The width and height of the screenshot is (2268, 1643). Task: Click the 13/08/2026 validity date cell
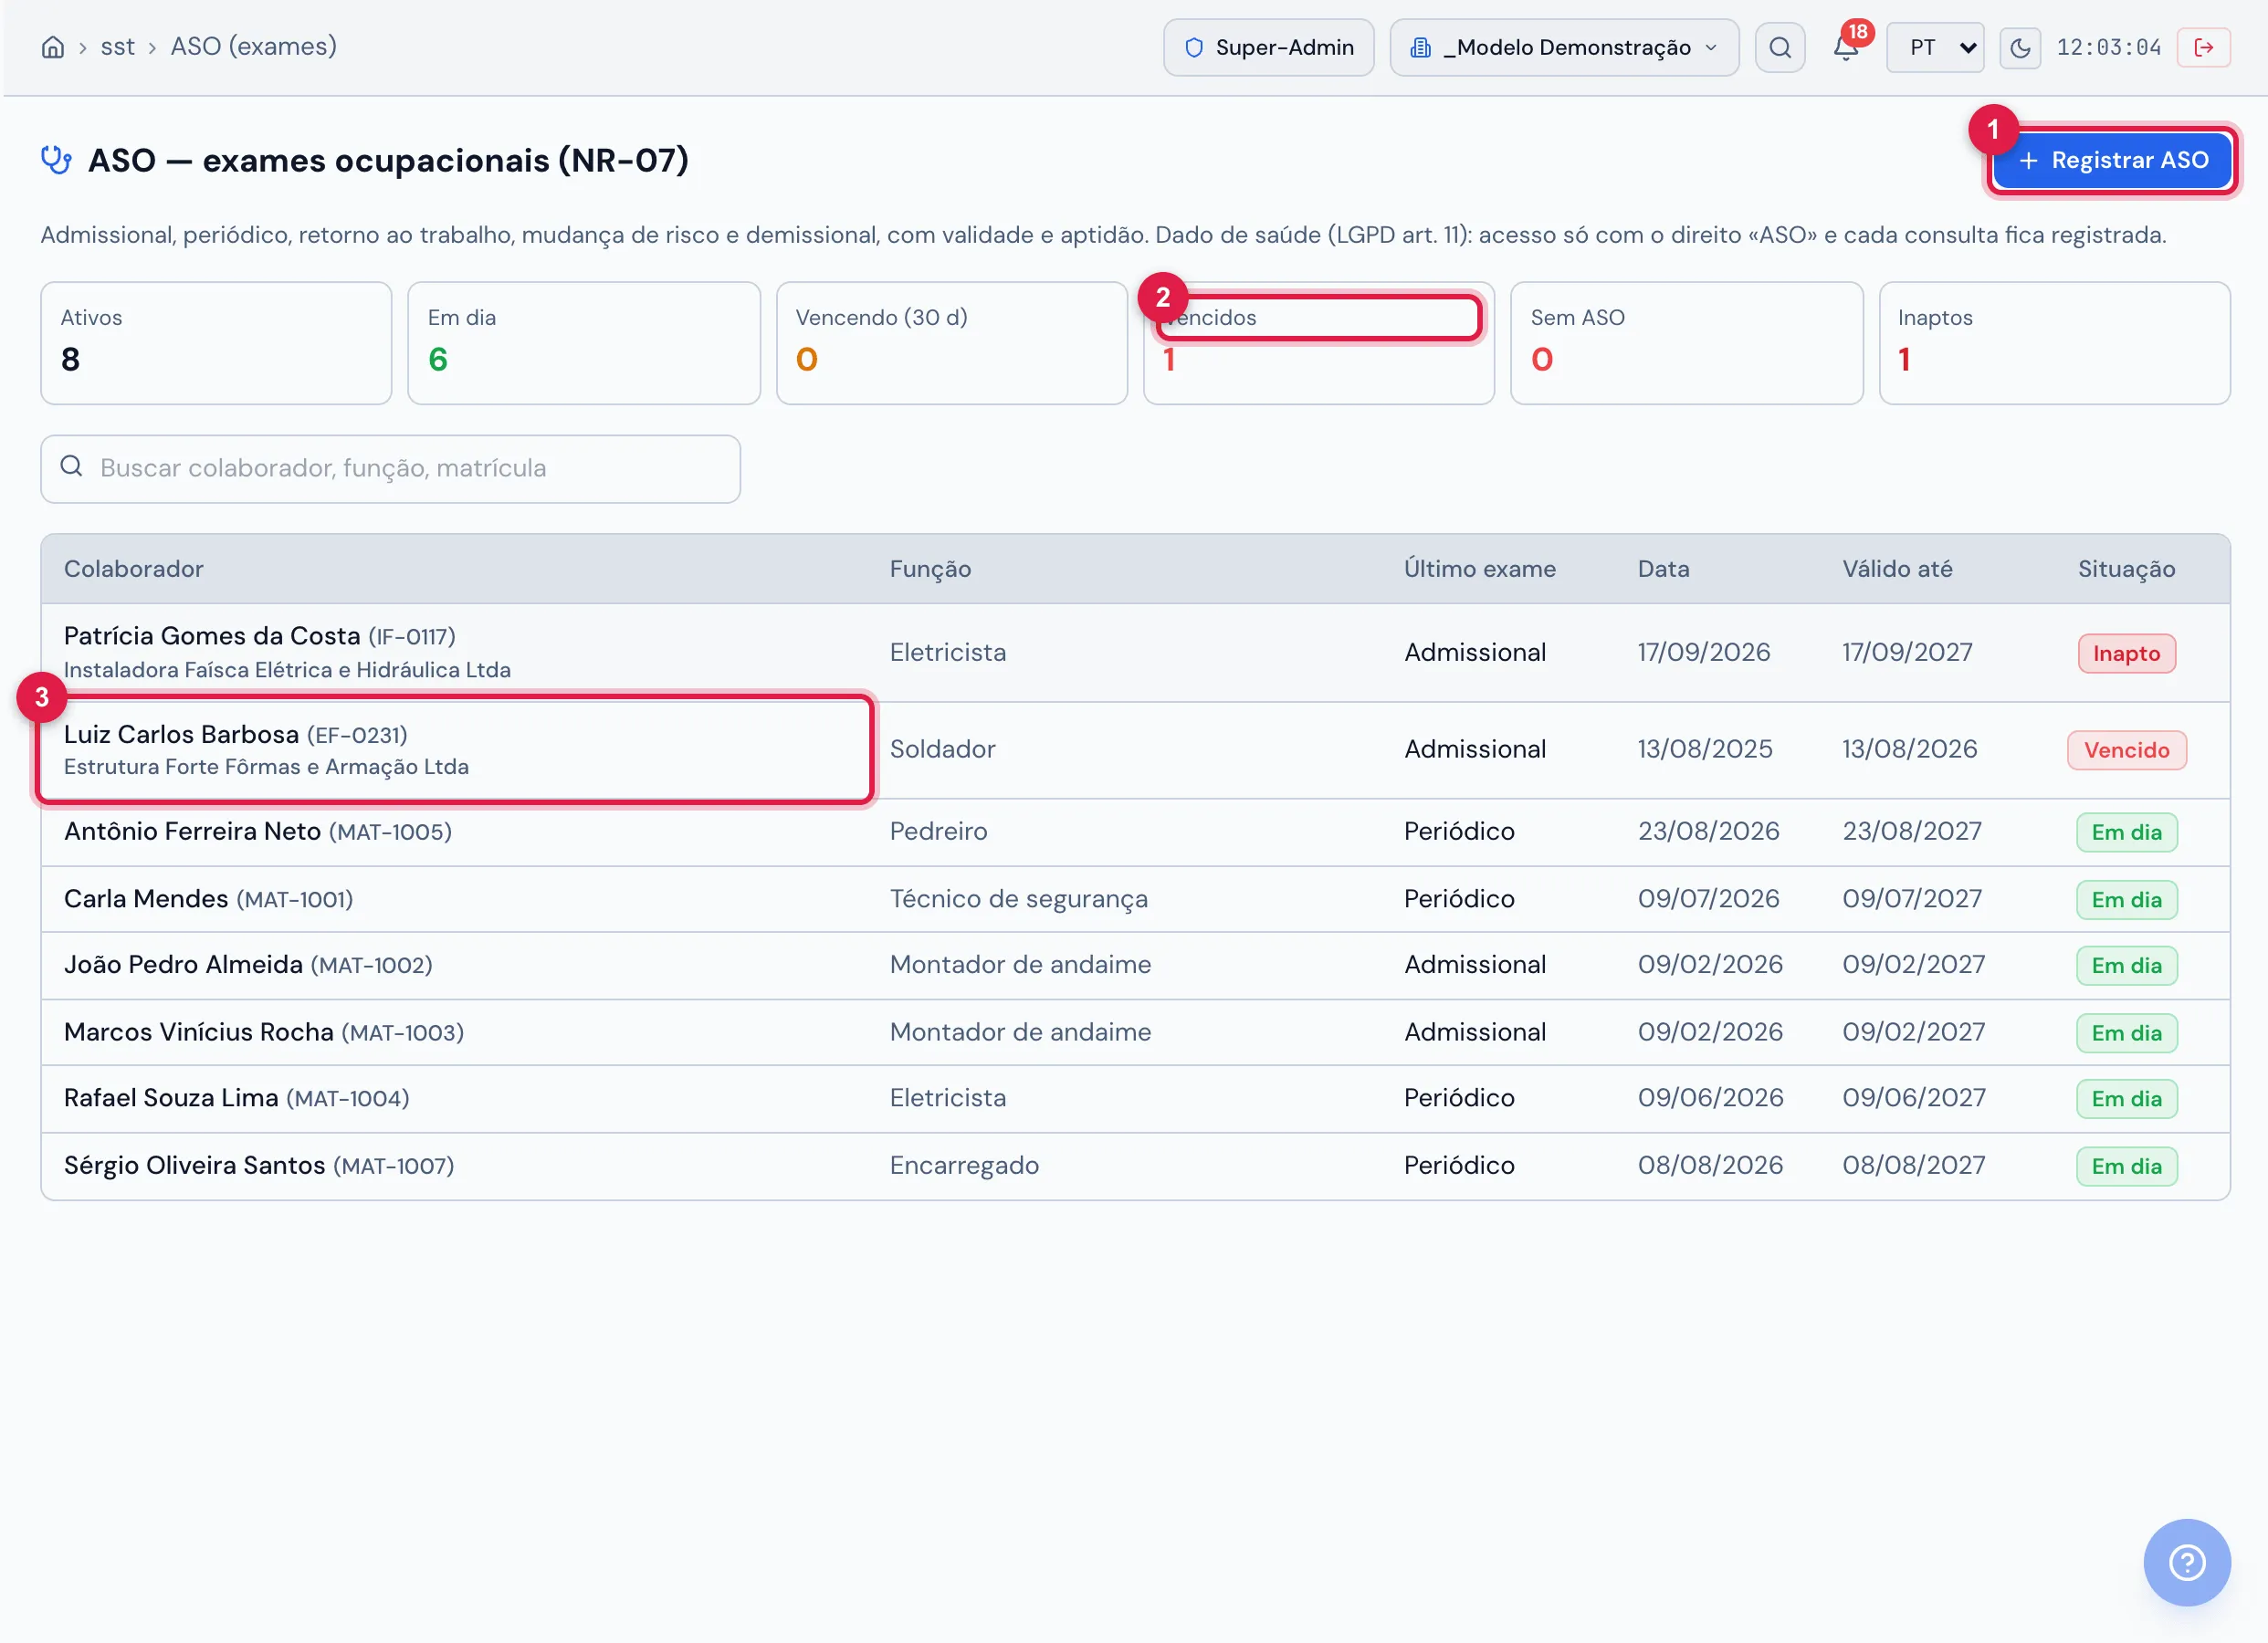(1909, 749)
